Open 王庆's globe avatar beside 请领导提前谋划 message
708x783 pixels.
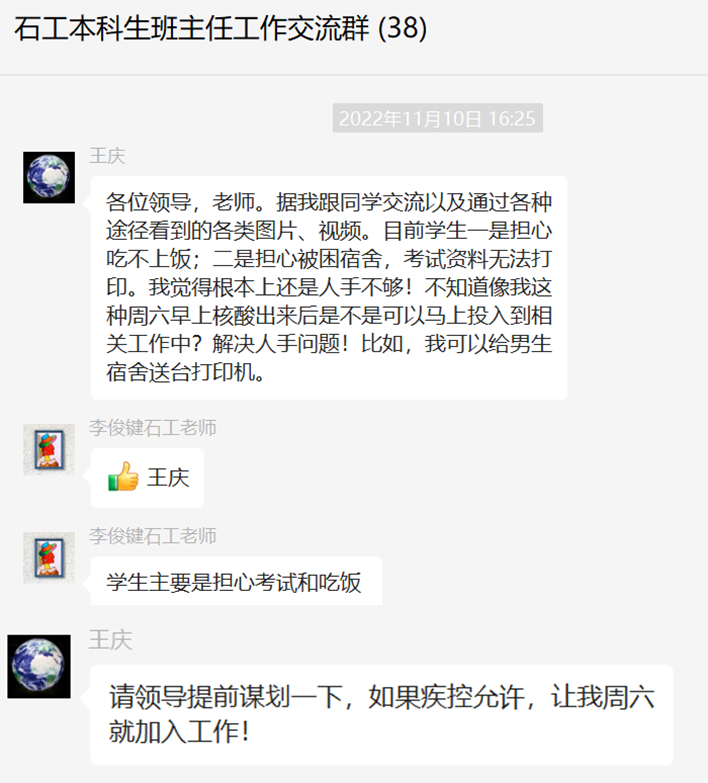click(39, 666)
